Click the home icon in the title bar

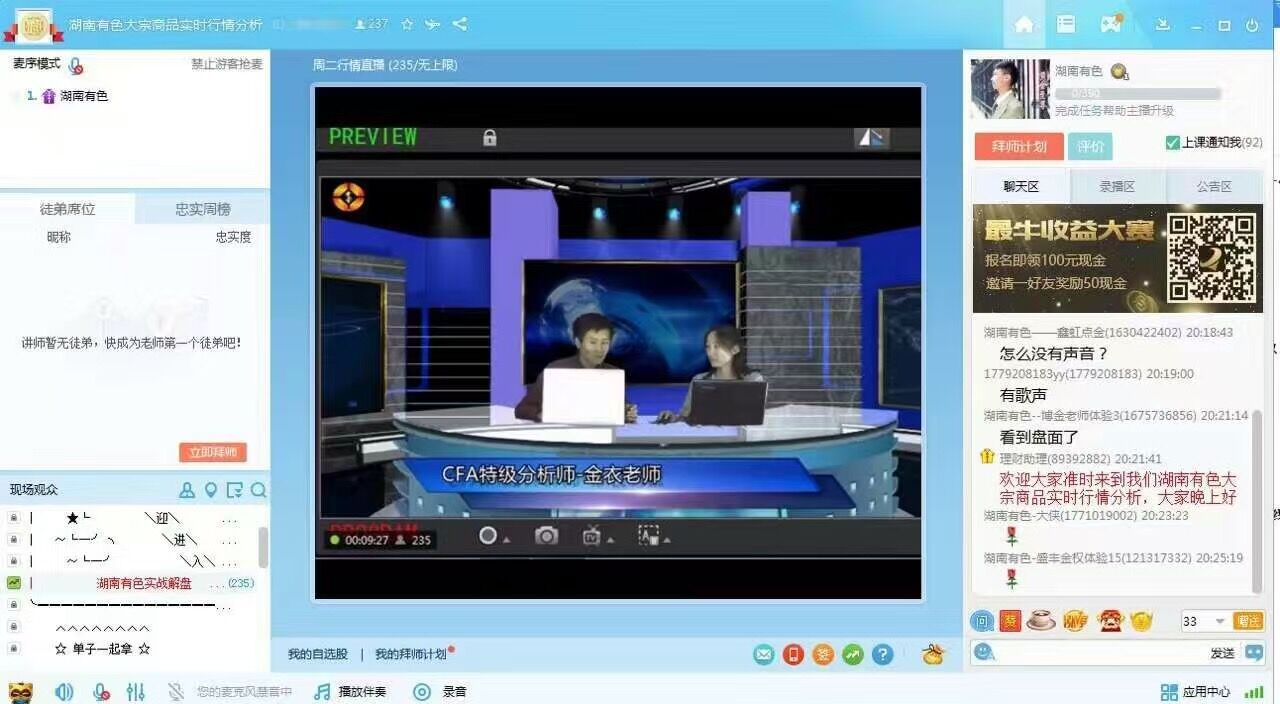pos(1024,25)
